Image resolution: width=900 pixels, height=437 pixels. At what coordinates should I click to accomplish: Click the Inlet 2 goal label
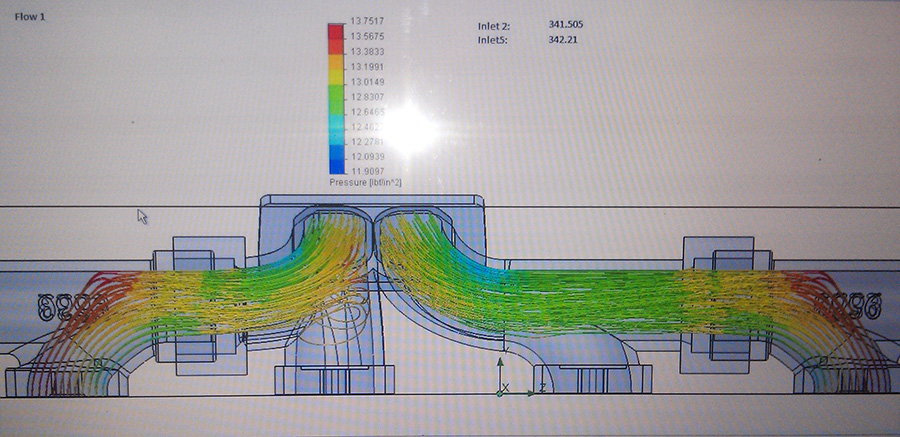[x=497, y=25]
